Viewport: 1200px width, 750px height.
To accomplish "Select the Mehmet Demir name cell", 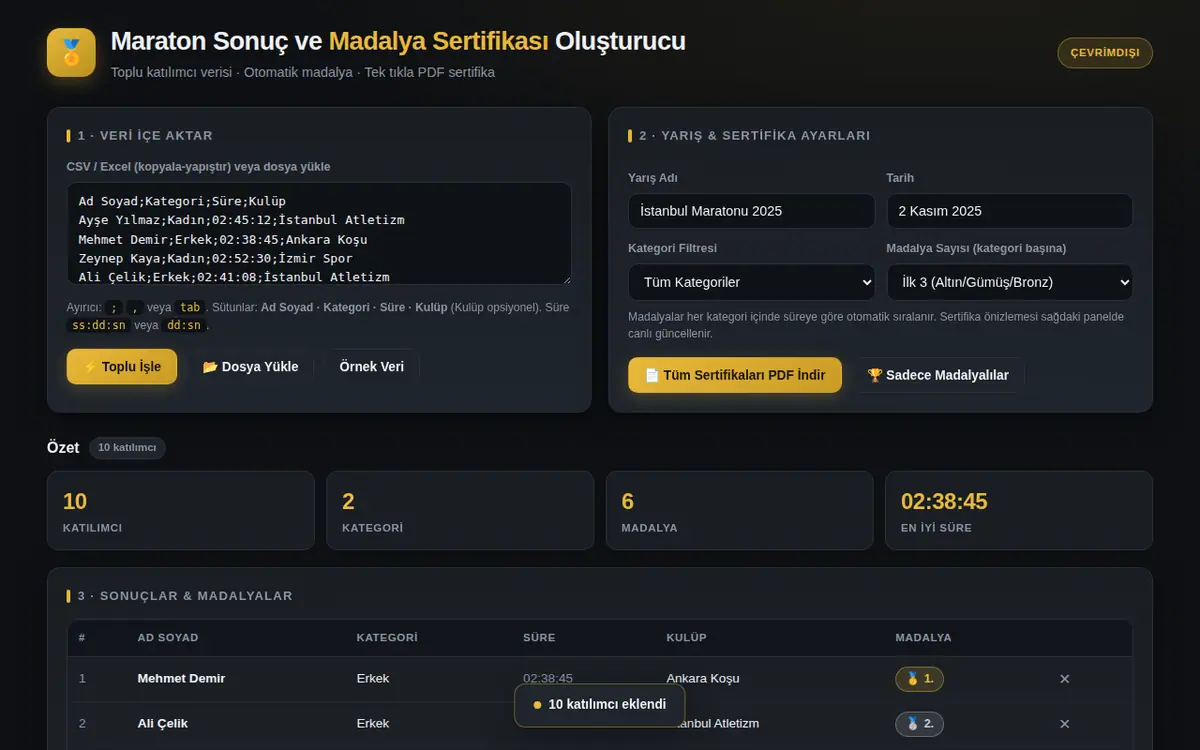I will click(181, 679).
